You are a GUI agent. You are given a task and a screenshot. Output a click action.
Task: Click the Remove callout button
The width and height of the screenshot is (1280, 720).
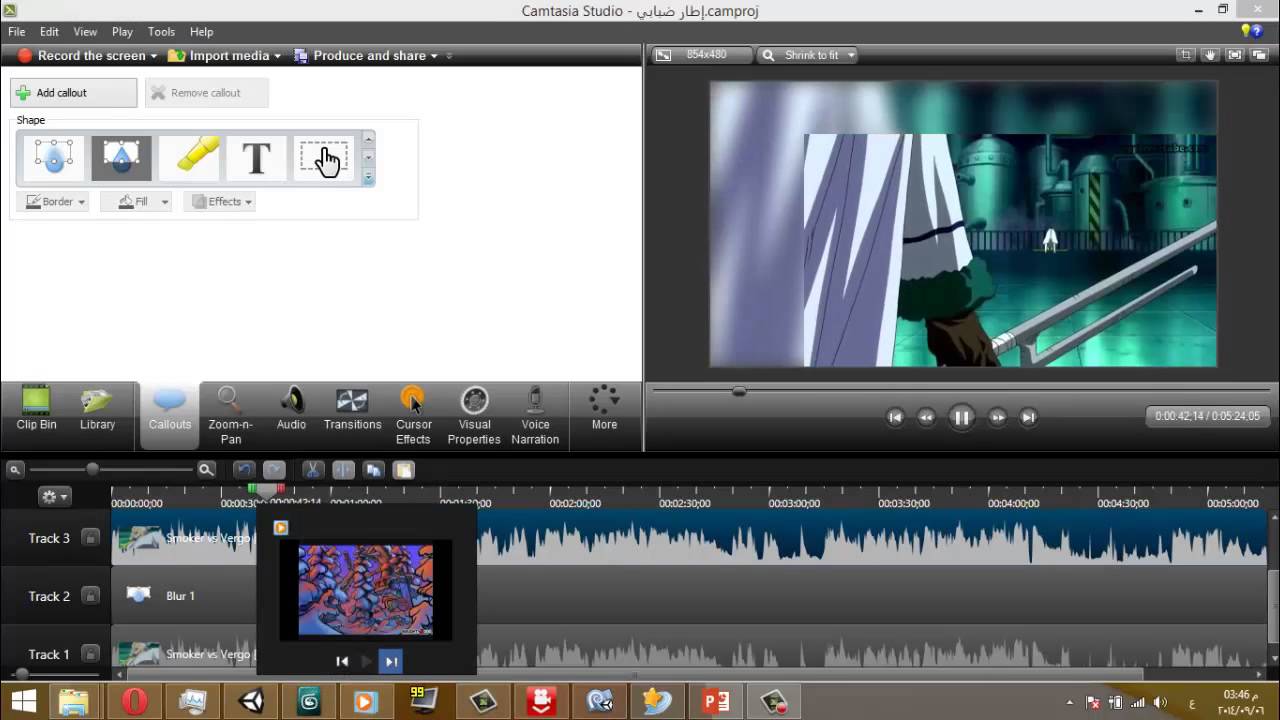pyautogui.click(x=207, y=93)
